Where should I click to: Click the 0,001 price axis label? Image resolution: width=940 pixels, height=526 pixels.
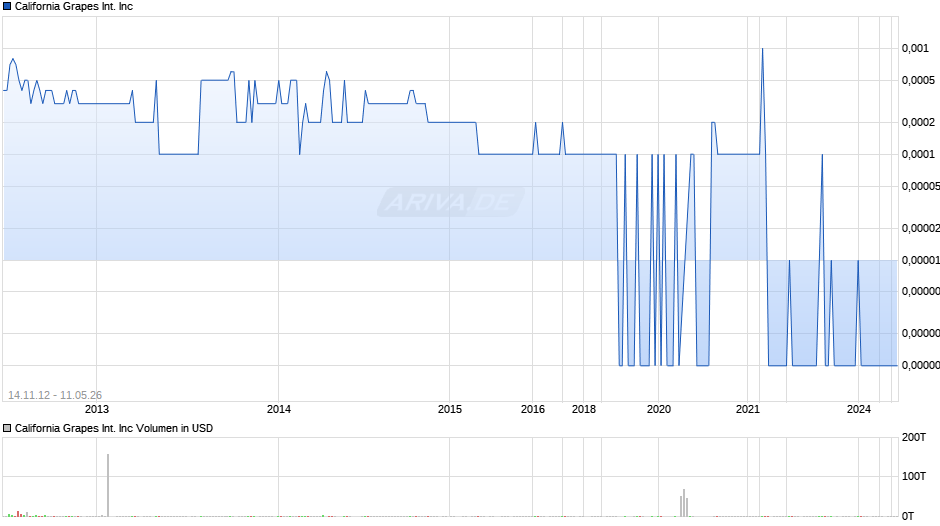915,49
